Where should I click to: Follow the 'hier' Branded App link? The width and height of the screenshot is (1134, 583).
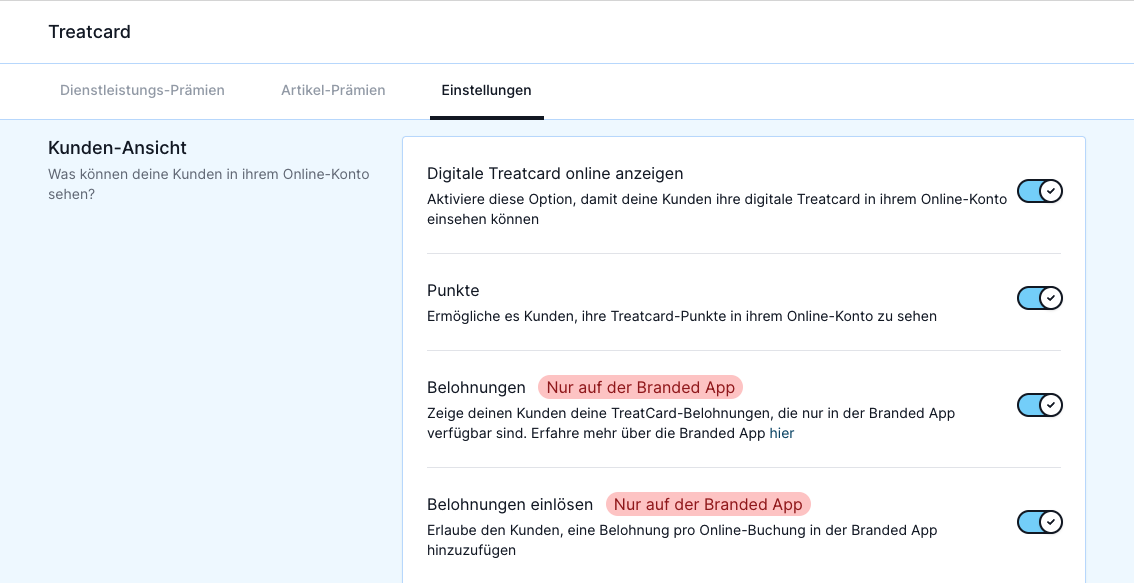pyautogui.click(x=781, y=434)
